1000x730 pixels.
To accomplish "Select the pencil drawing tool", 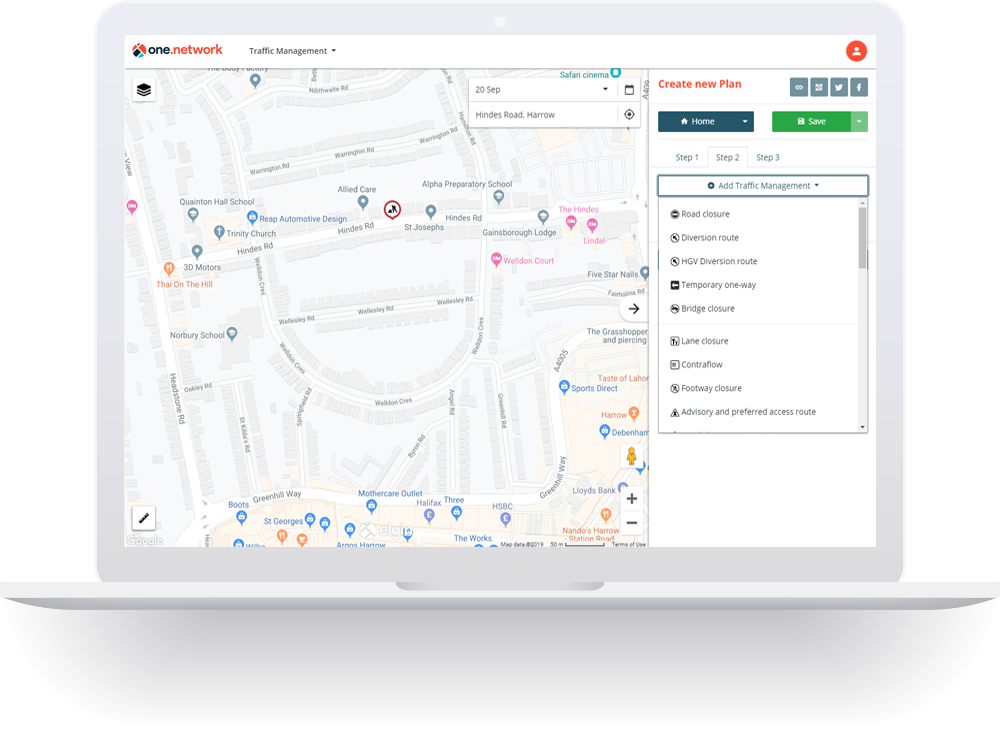I will (144, 518).
